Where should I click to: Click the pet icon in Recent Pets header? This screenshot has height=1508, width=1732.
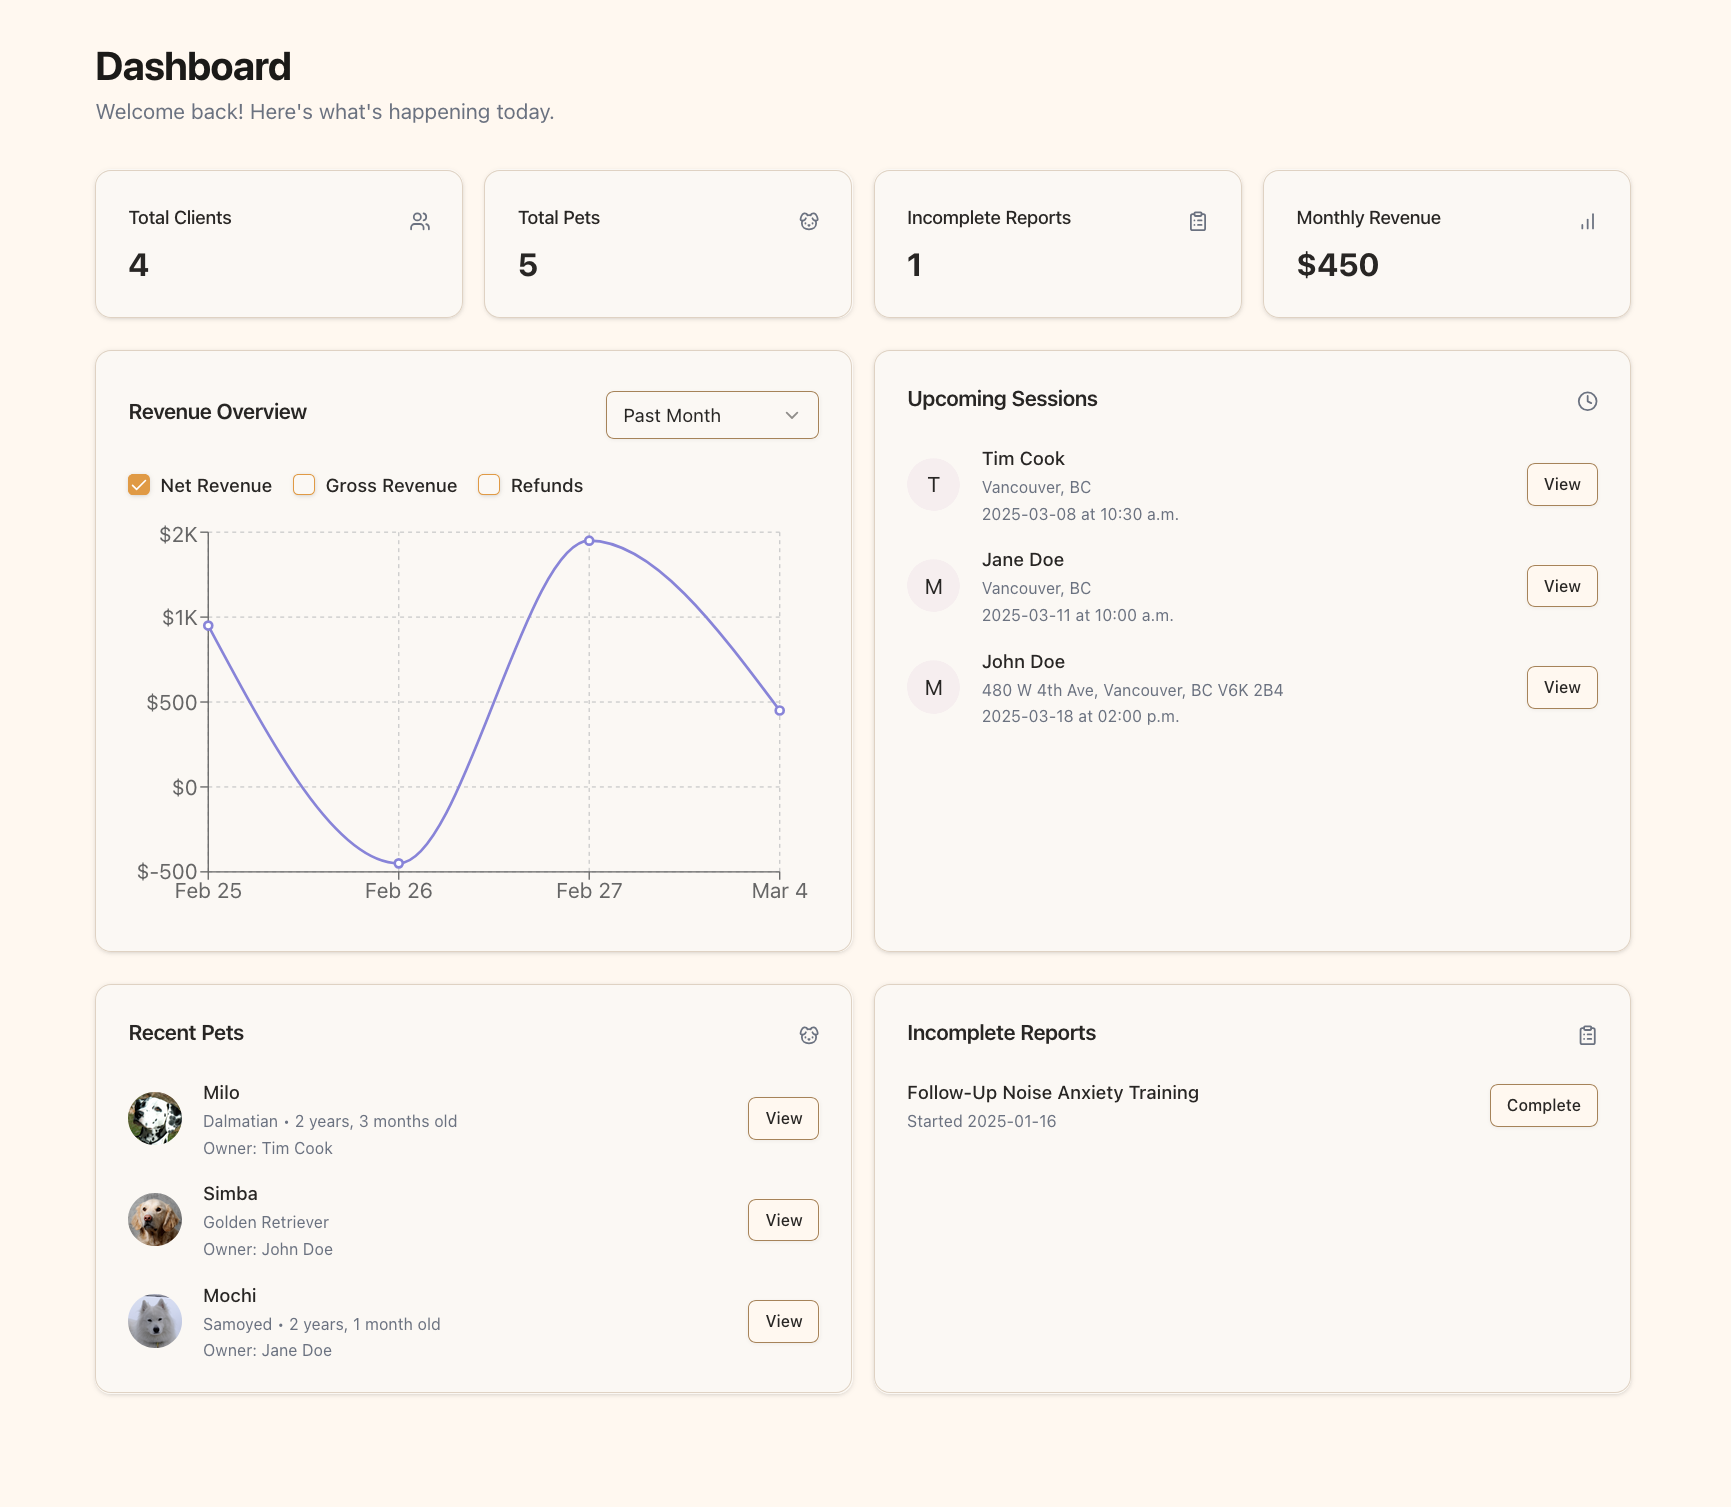[809, 1036]
